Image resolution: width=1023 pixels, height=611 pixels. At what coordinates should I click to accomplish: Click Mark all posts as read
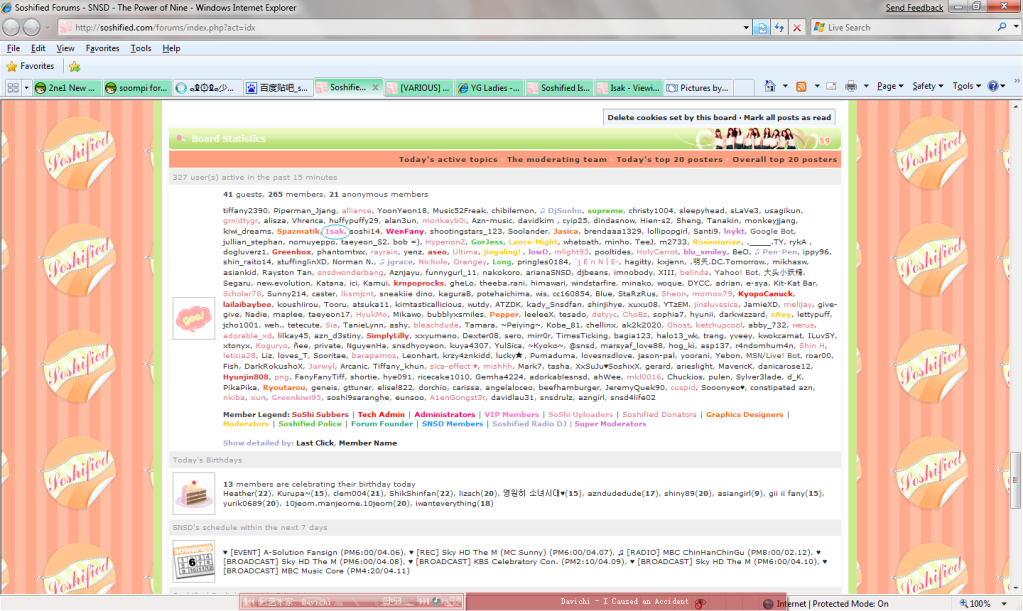(787, 117)
